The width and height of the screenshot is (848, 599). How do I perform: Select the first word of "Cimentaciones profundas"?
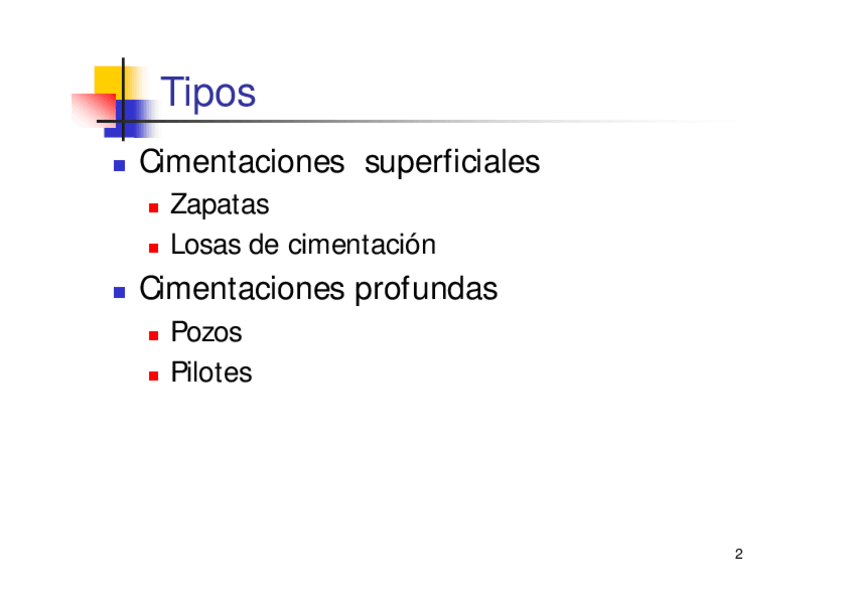[241, 290]
